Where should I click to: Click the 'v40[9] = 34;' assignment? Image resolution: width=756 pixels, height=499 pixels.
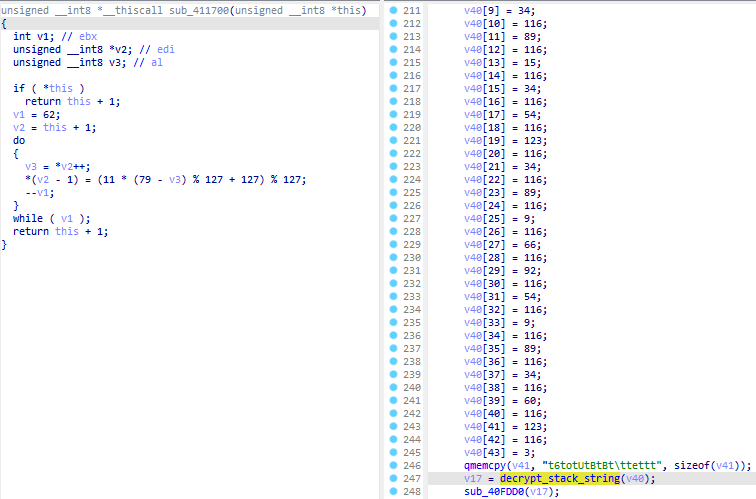500,10
